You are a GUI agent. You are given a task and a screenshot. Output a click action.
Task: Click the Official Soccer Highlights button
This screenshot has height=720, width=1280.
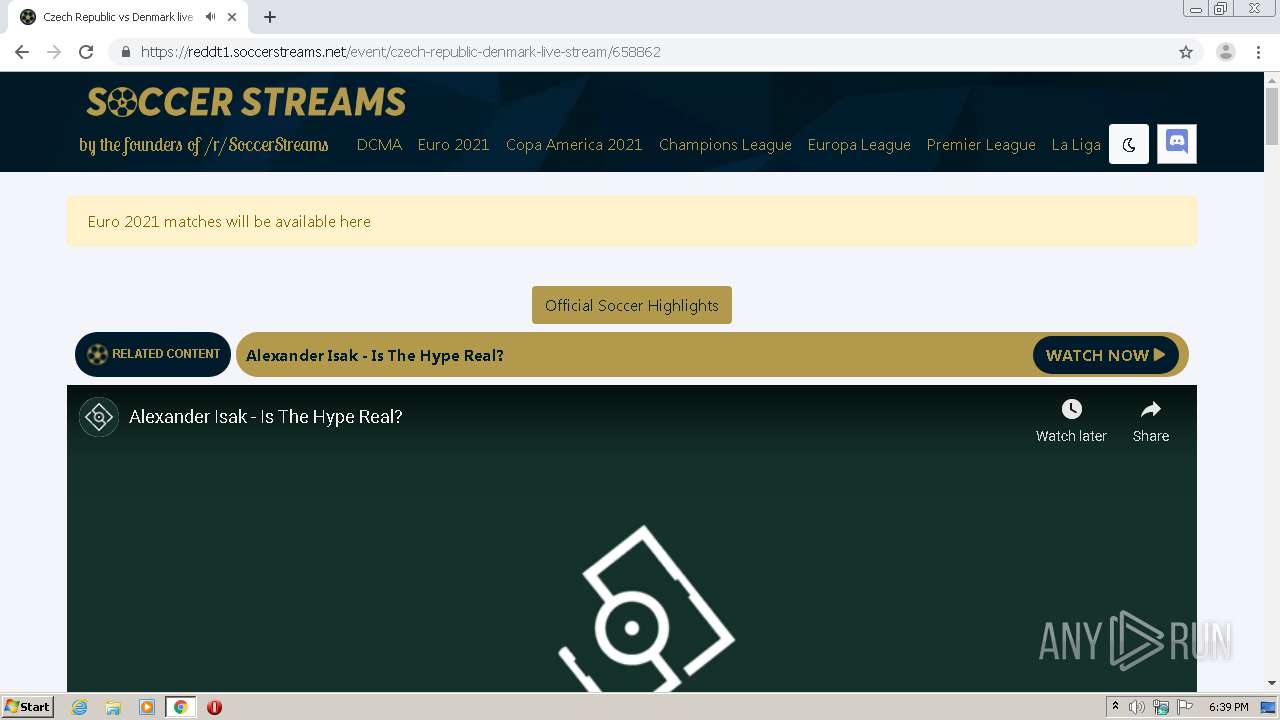click(632, 305)
